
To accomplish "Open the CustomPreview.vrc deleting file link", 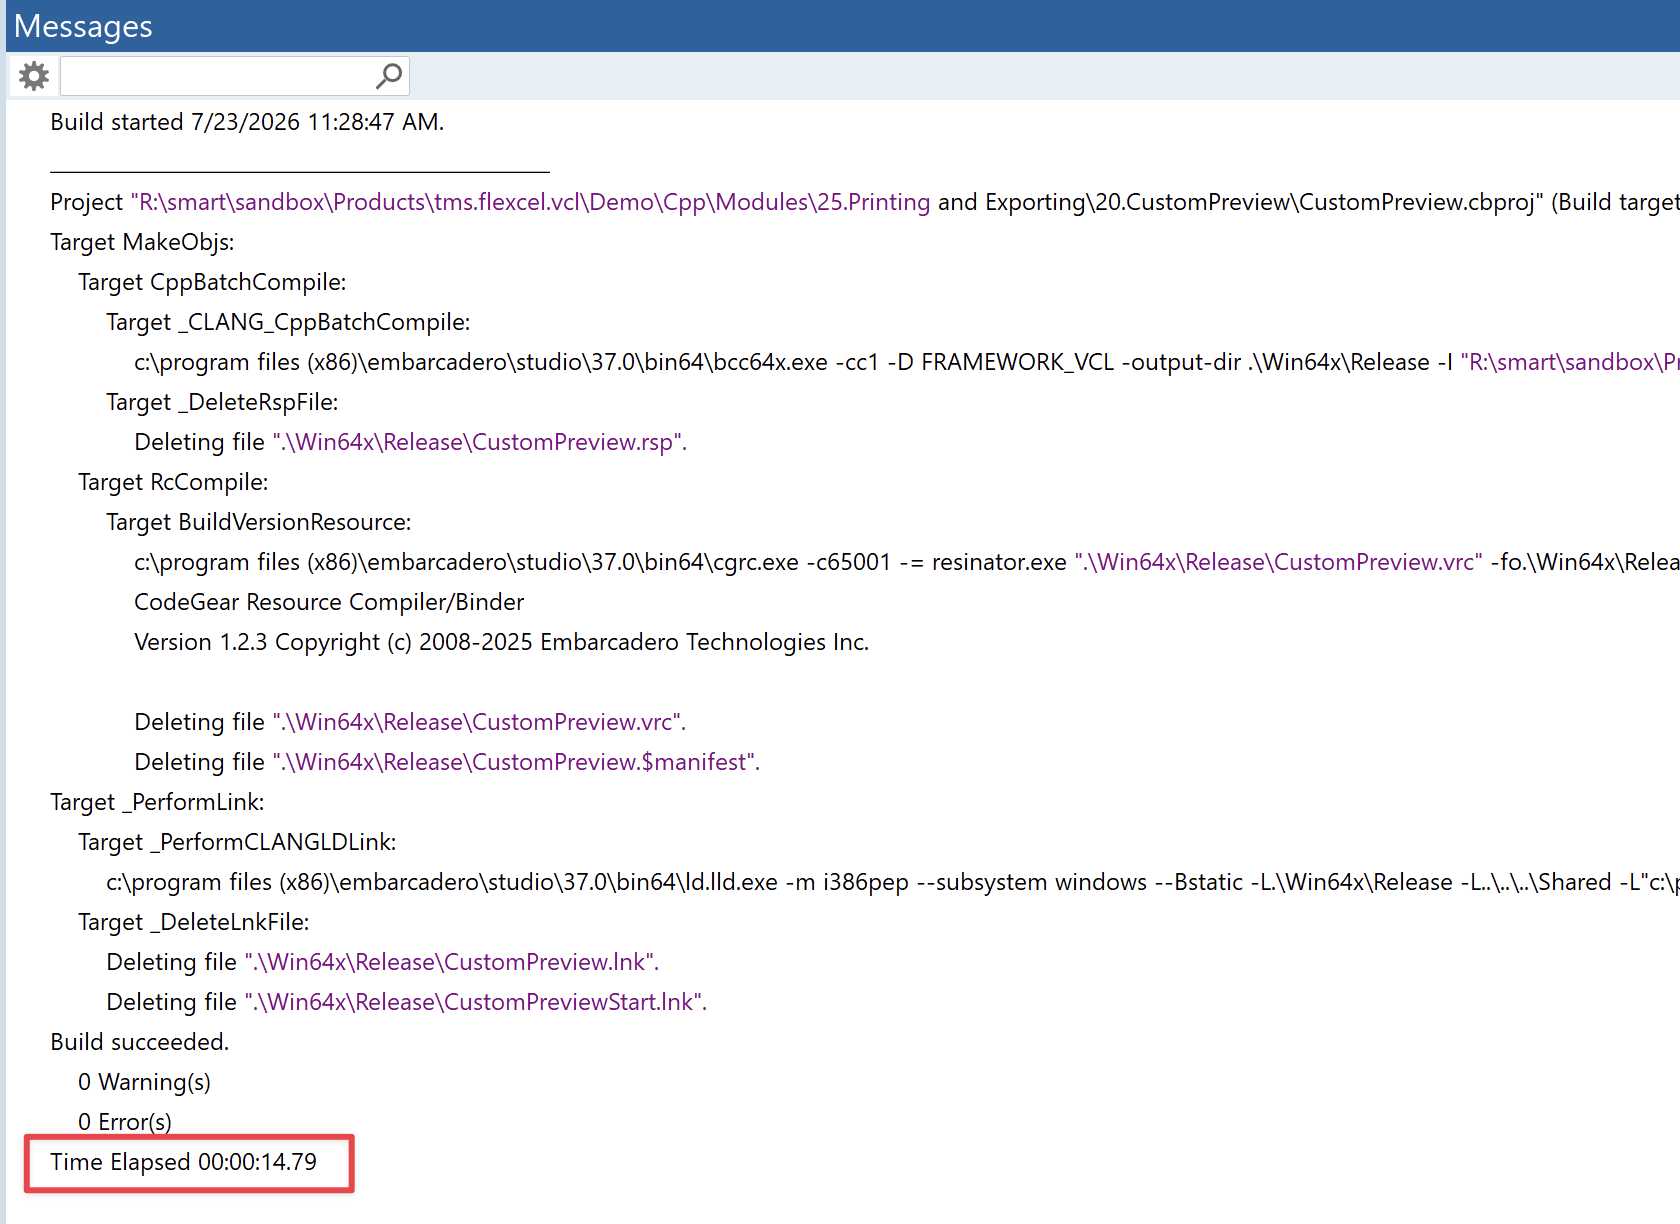I will pos(479,722).
